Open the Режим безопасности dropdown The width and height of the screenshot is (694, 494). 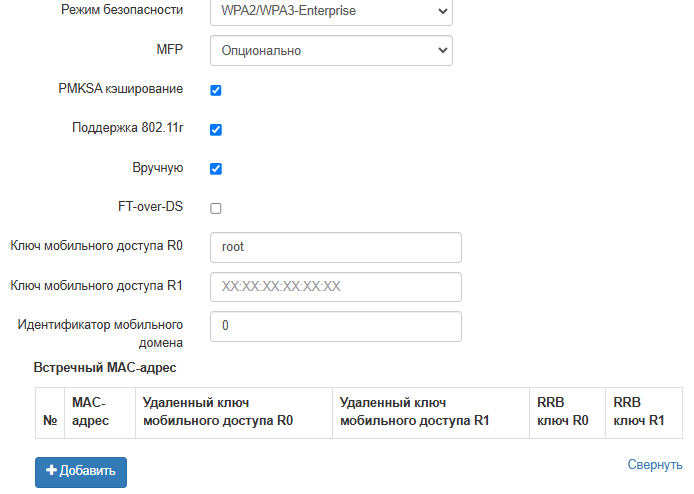331,11
